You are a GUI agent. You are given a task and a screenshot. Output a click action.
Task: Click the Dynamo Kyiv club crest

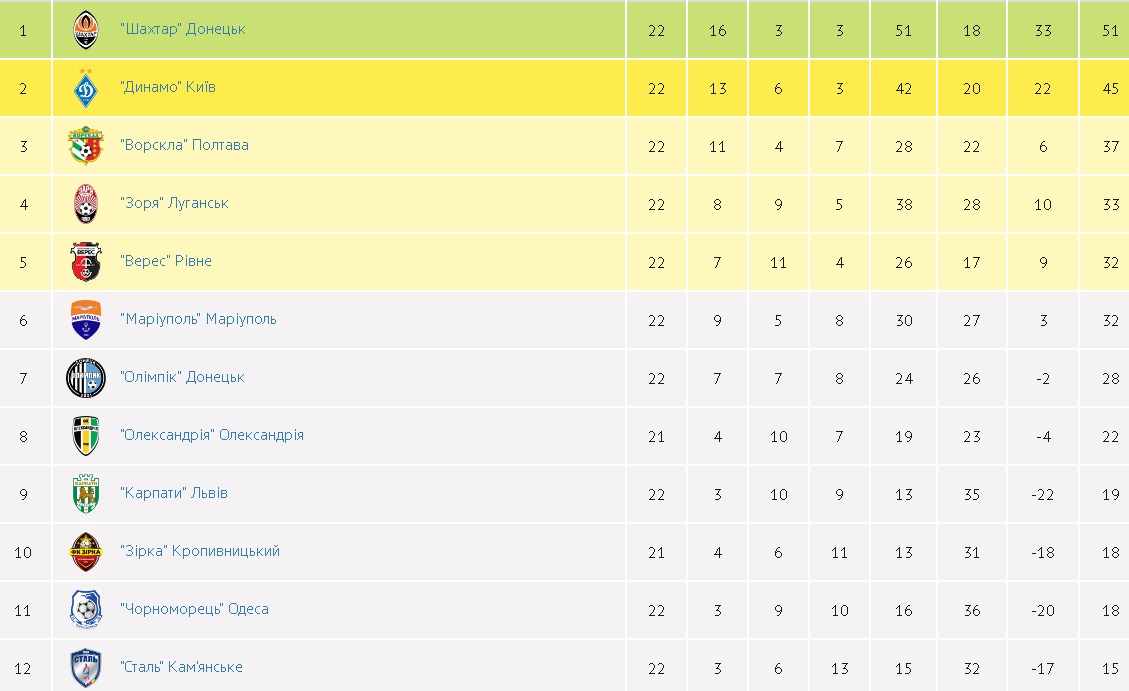86,88
